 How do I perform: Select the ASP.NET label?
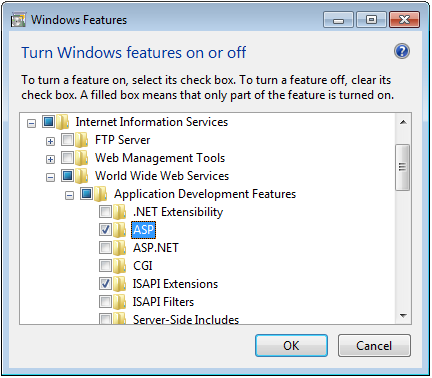coord(156,248)
